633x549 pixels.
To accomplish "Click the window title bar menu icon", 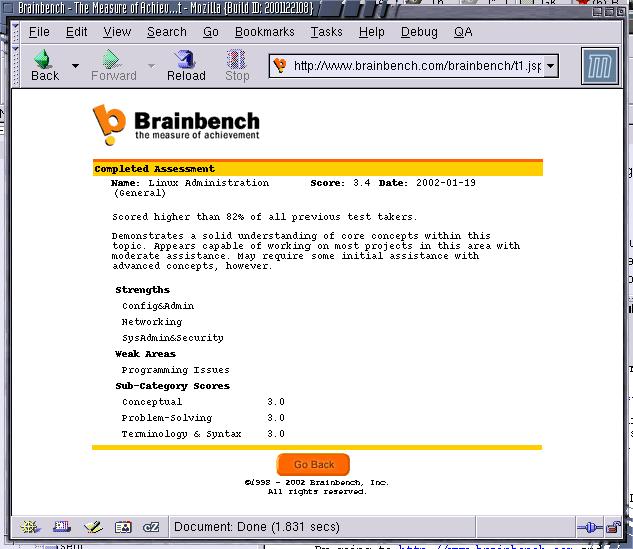I will click(x=8, y=8).
